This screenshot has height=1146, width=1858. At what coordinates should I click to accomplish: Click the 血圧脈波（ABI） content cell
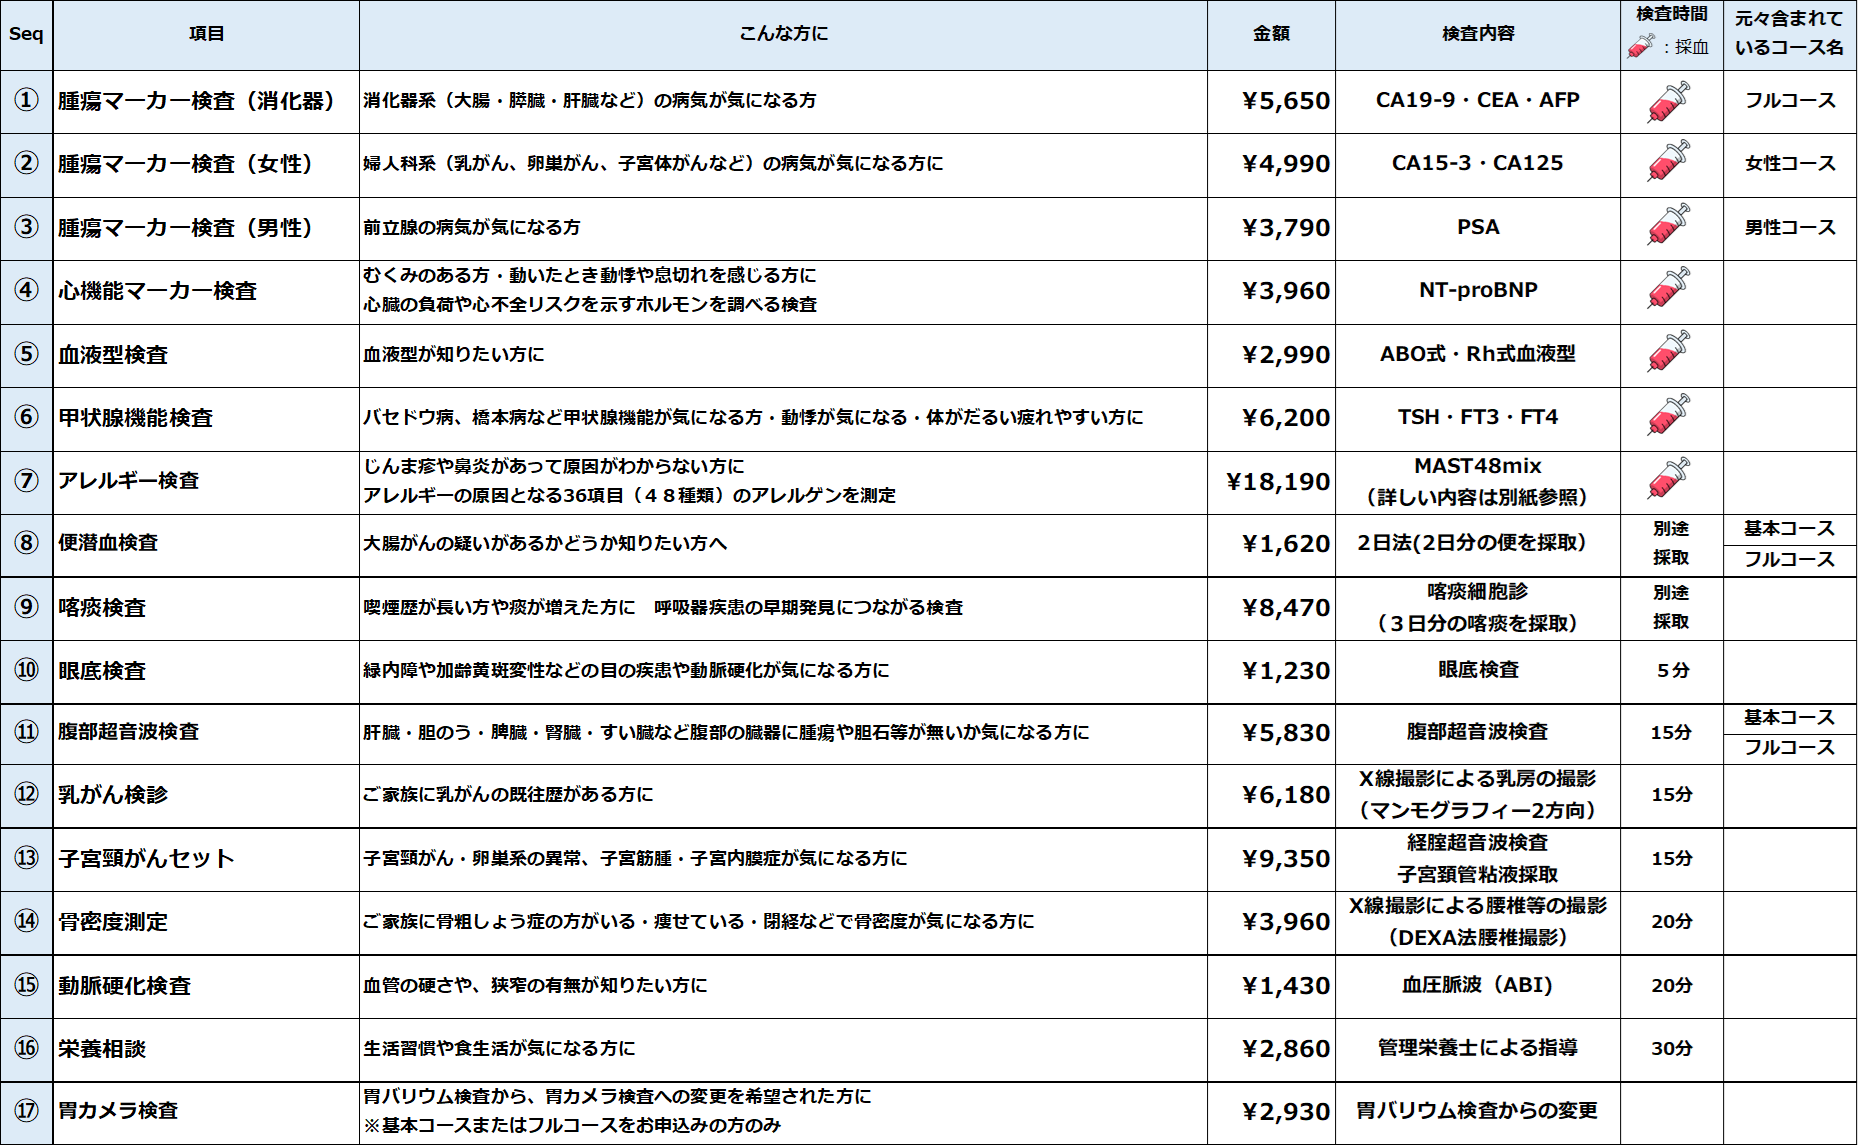[x=1478, y=986]
